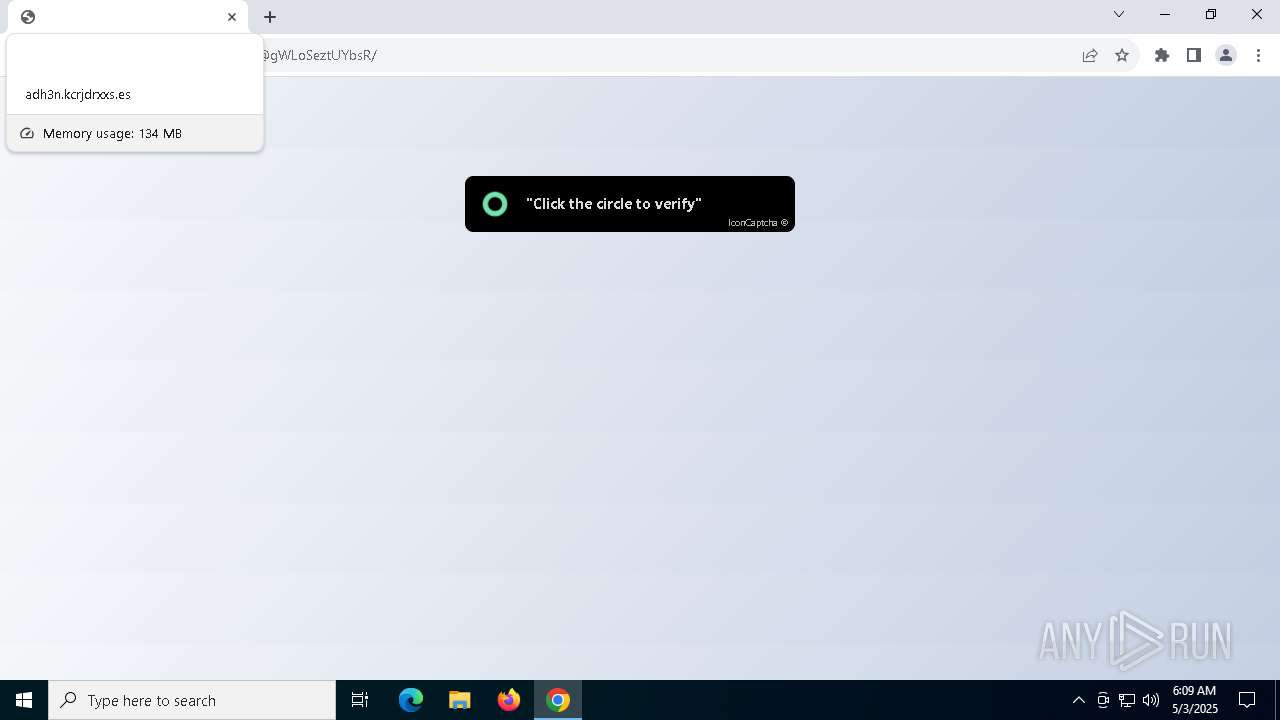Restore down the Chrome window
The width and height of the screenshot is (1280, 720).
point(1211,14)
